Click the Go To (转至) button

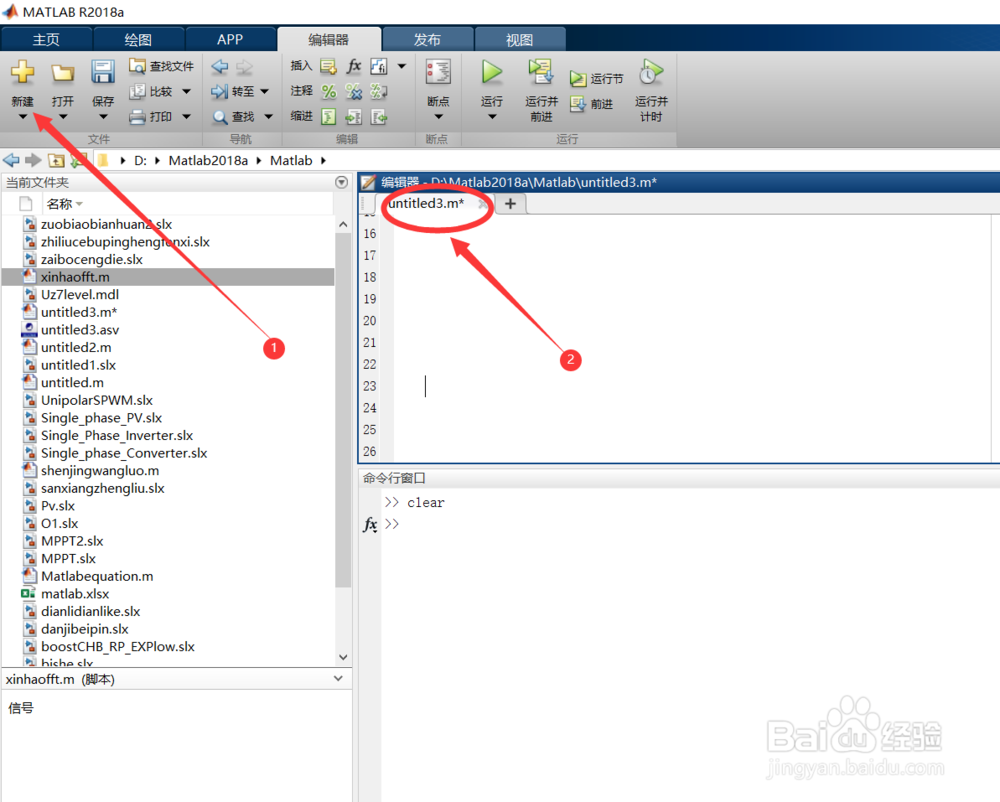pyautogui.click(x=233, y=92)
